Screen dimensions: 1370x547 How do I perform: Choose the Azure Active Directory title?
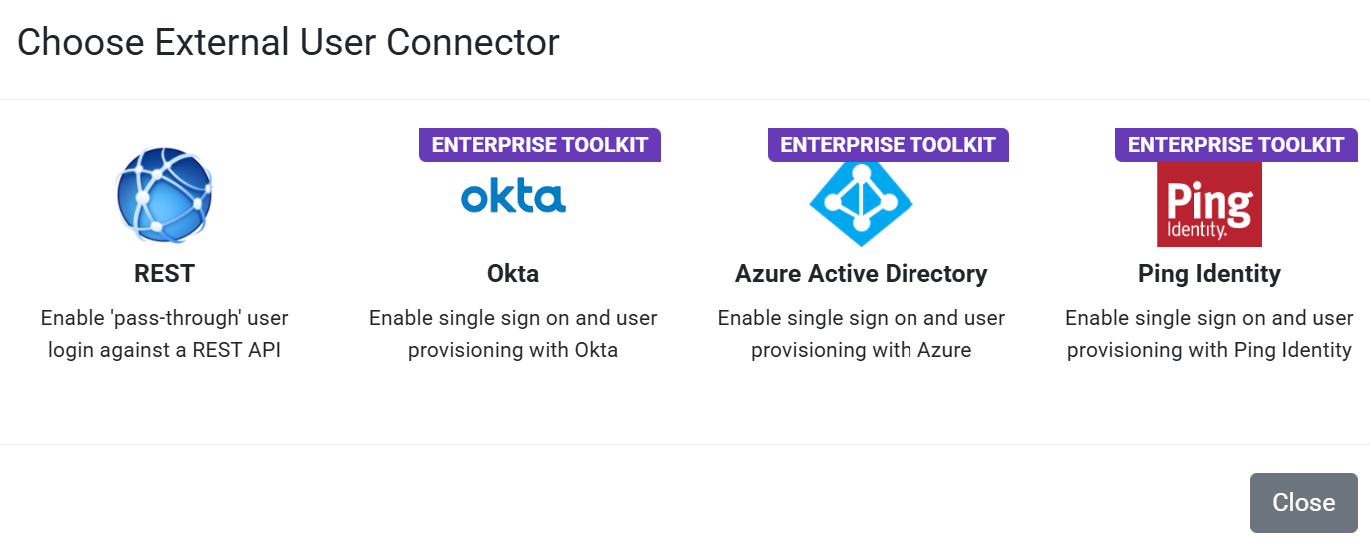pyautogui.click(x=861, y=274)
